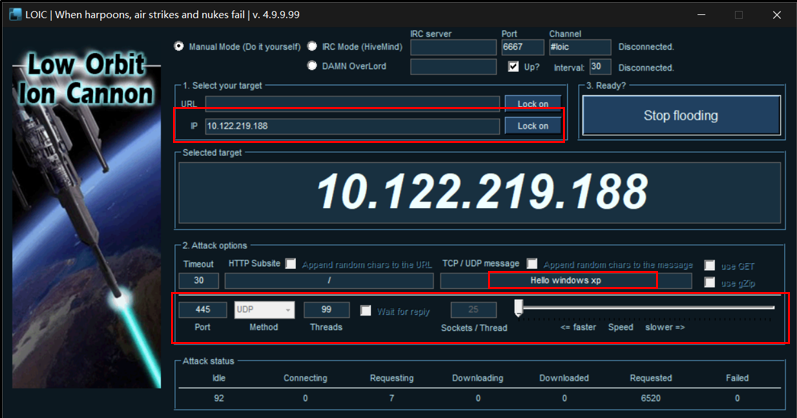Choose the DAMN OverLord radio option
Image resolution: width=797 pixels, height=418 pixels.
pos(312,66)
